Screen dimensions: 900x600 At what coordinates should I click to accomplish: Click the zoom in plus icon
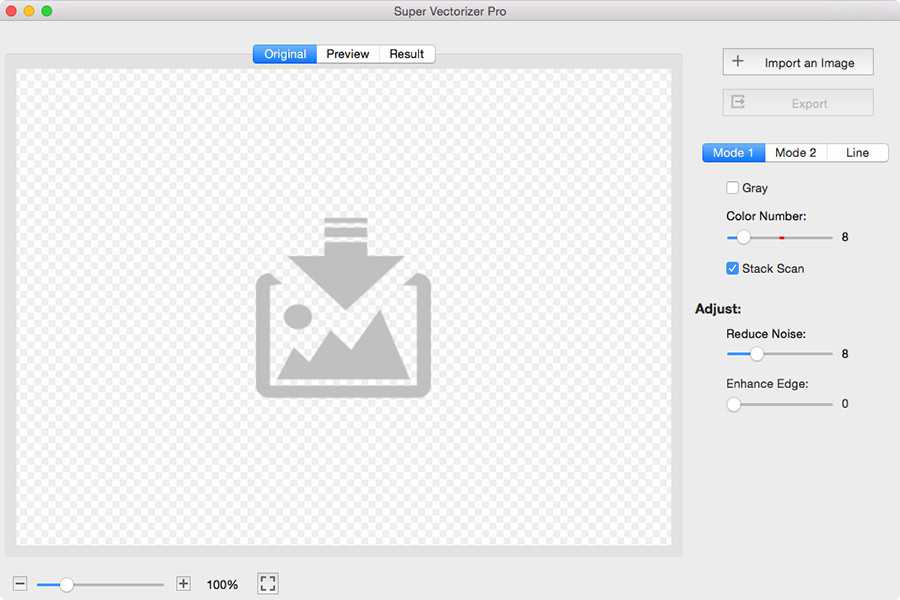click(183, 584)
